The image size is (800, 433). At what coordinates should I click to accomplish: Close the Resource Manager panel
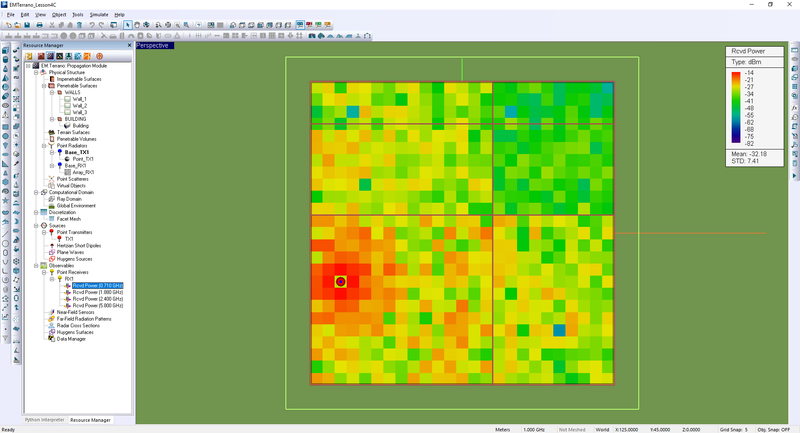click(127, 46)
